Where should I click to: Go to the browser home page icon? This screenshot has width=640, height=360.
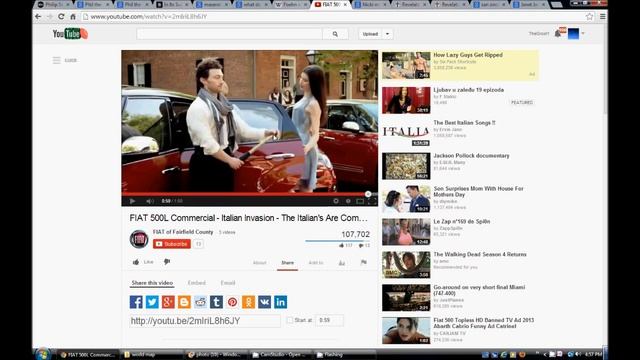click(73, 17)
